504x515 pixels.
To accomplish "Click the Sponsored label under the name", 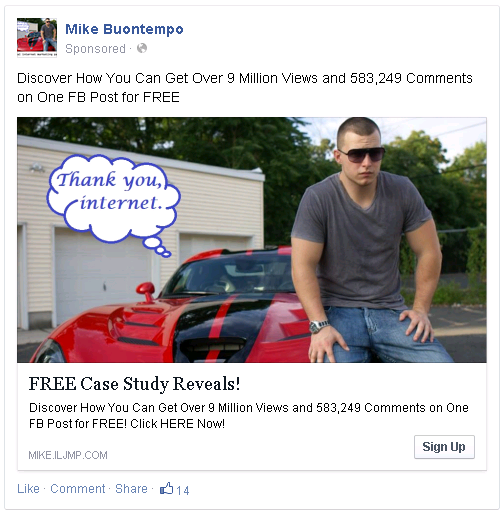I will [x=95, y=49].
